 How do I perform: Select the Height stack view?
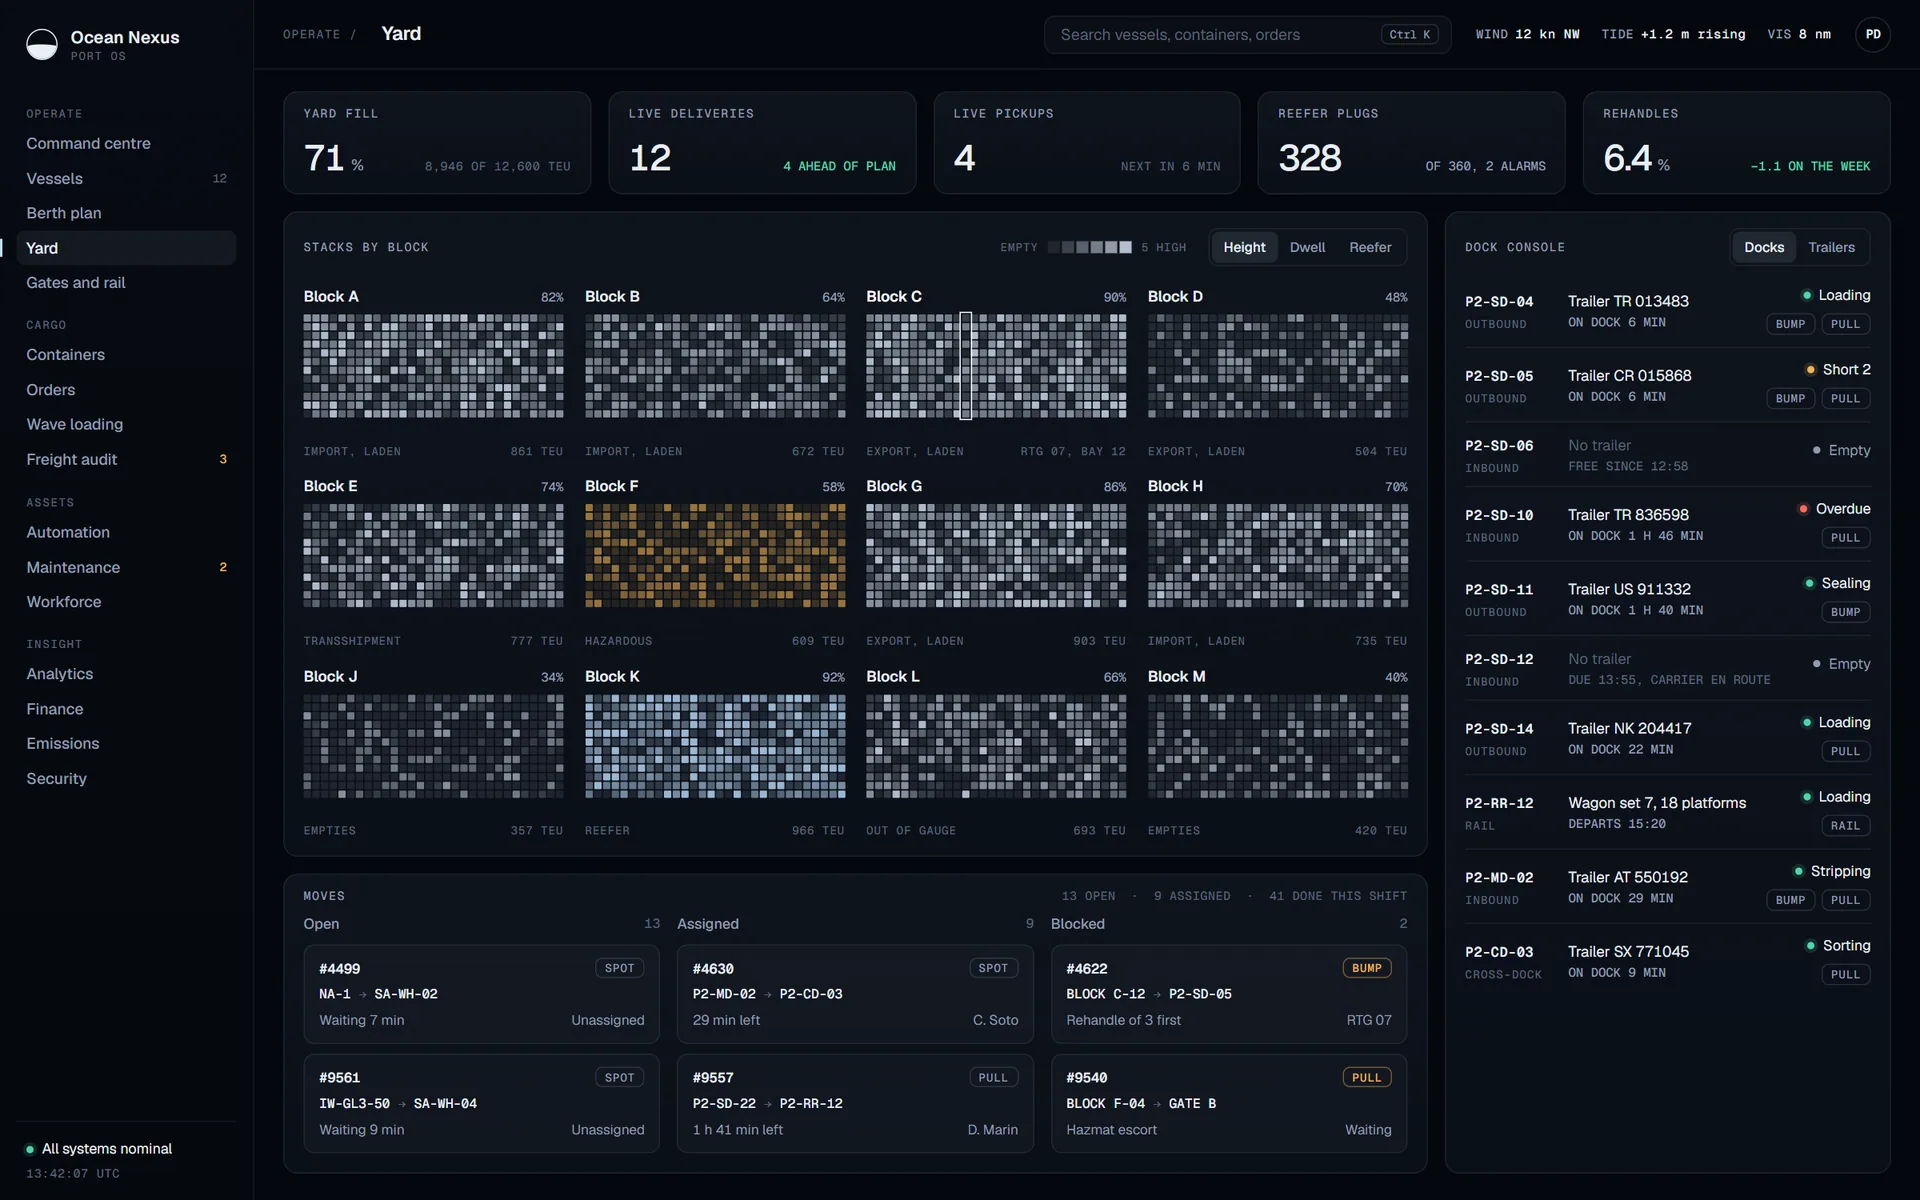(1244, 247)
